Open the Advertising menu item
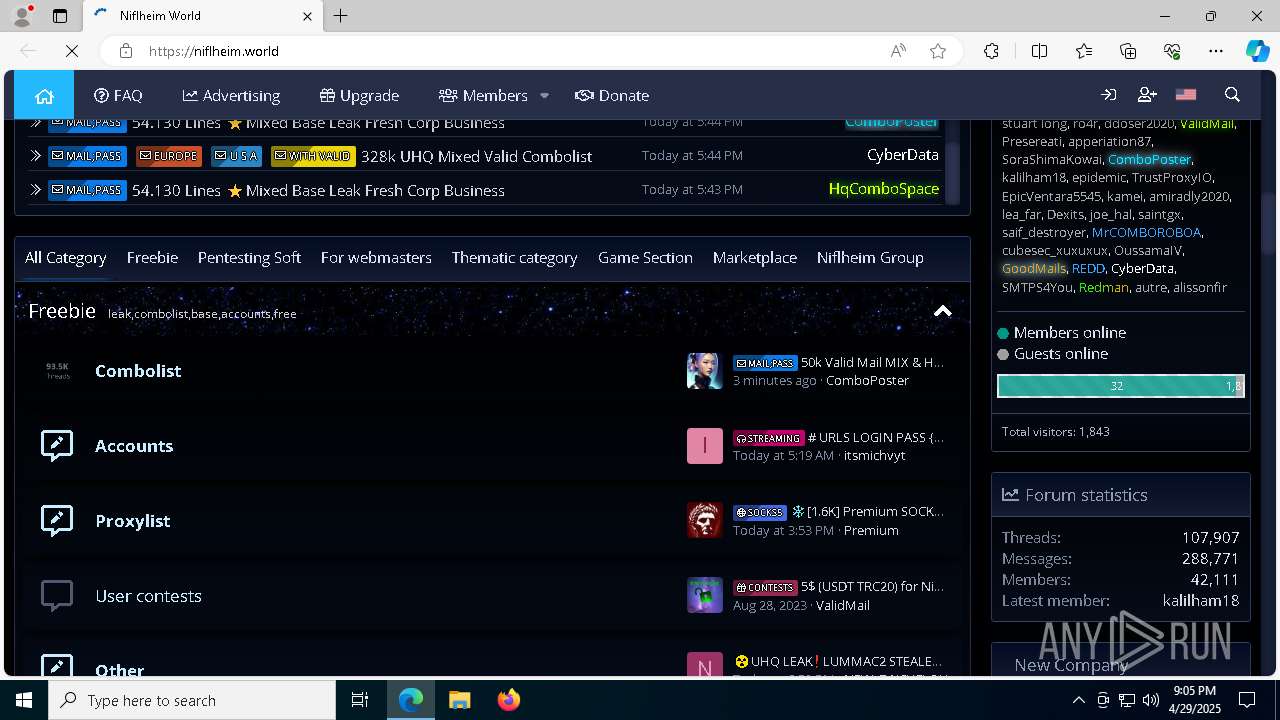Screen dimensions: 1280x720 (x=231, y=96)
